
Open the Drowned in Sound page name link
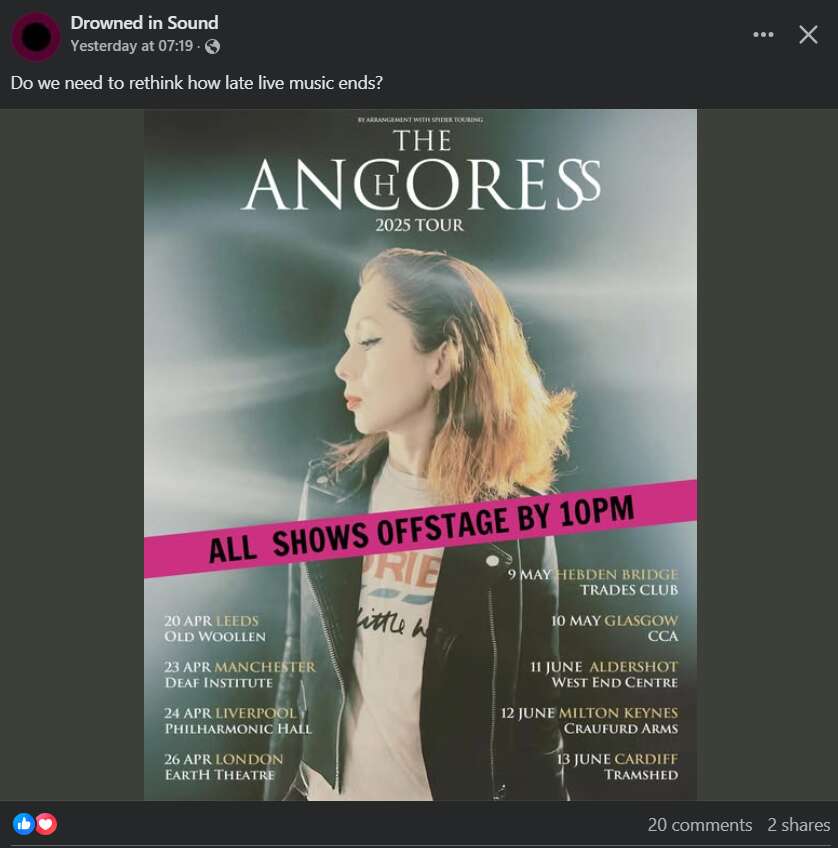click(144, 23)
